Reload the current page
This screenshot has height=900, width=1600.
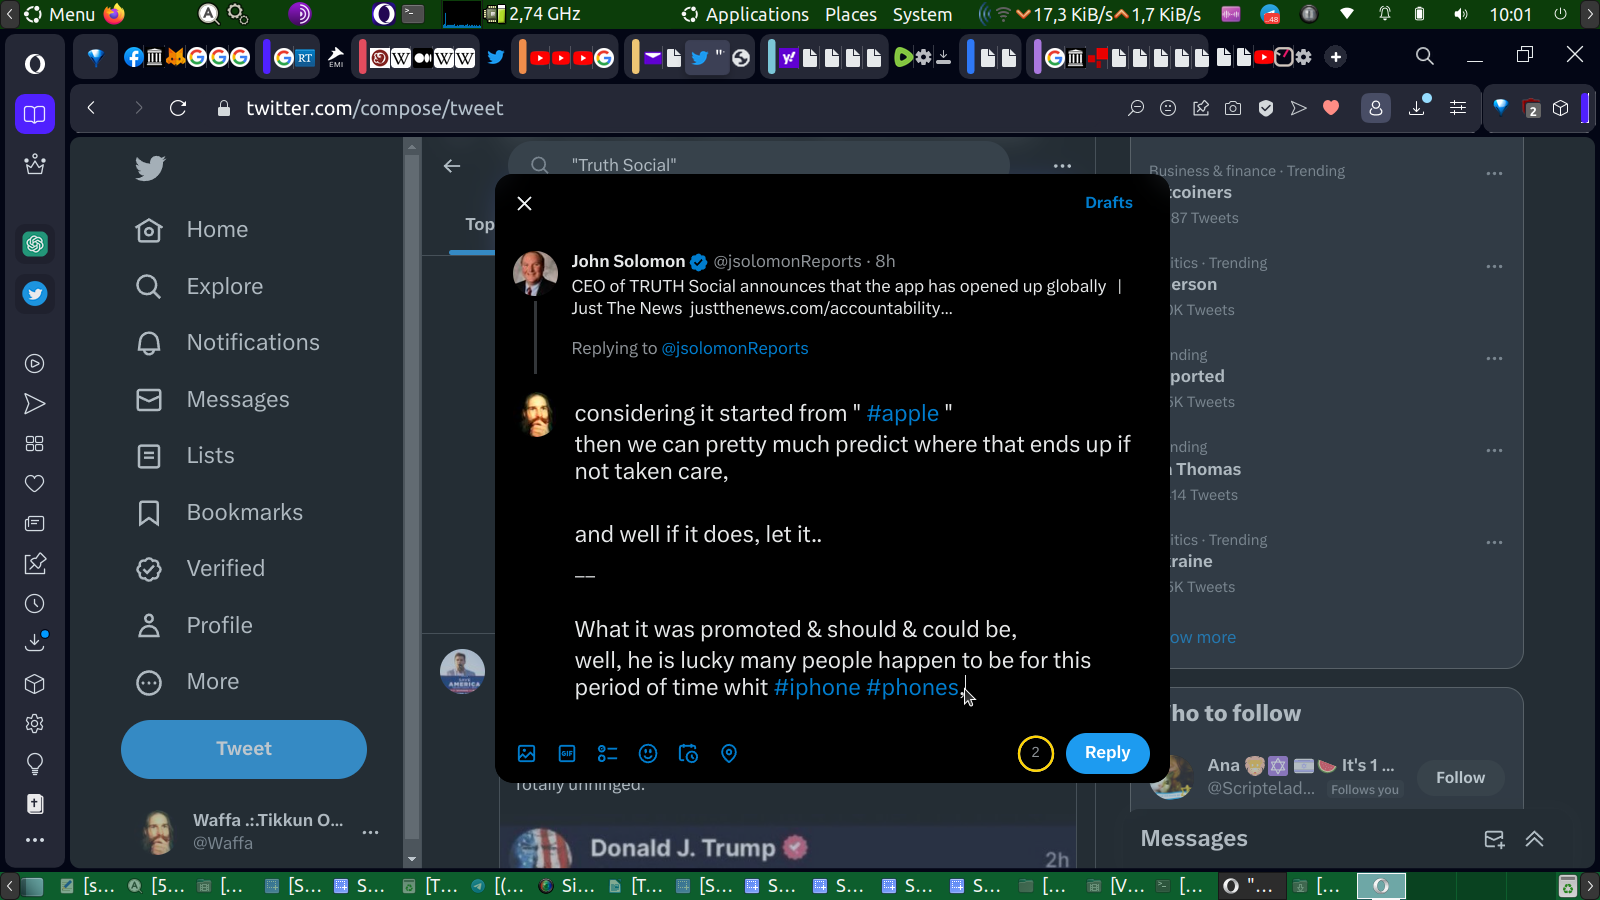pyautogui.click(x=178, y=108)
